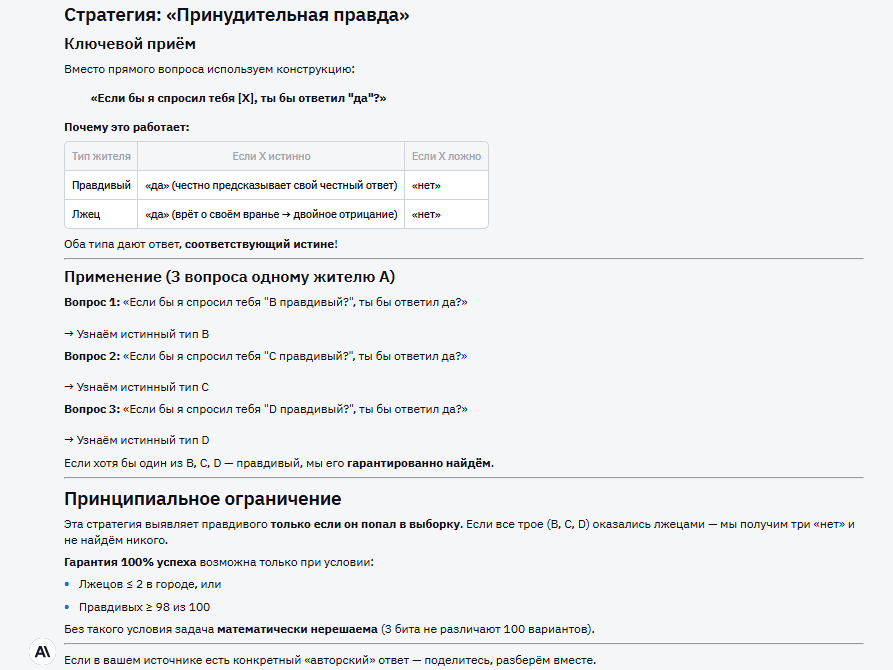Click the Anthropic logo icon at bottom left
The width and height of the screenshot is (893, 670).
pyautogui.click(x=42, y=651)
